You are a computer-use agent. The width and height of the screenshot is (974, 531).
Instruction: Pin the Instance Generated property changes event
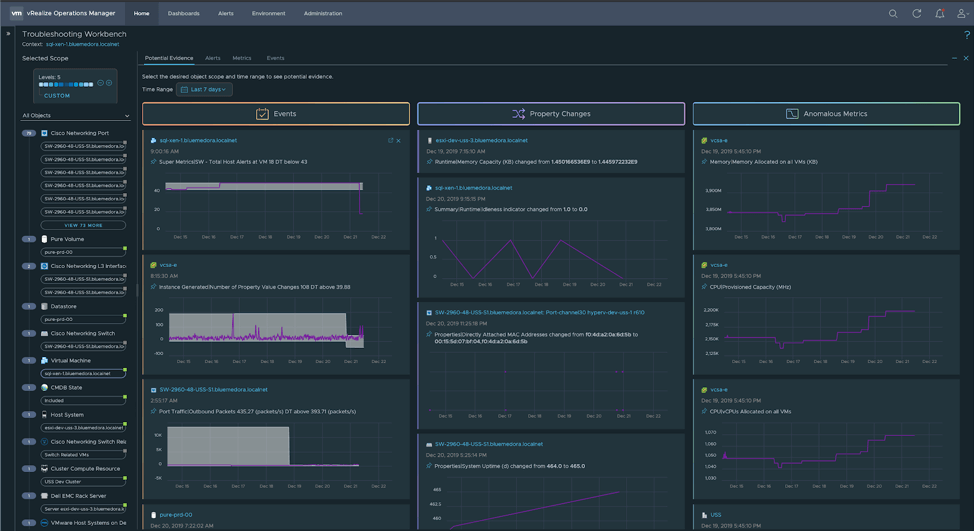point(153,287)
